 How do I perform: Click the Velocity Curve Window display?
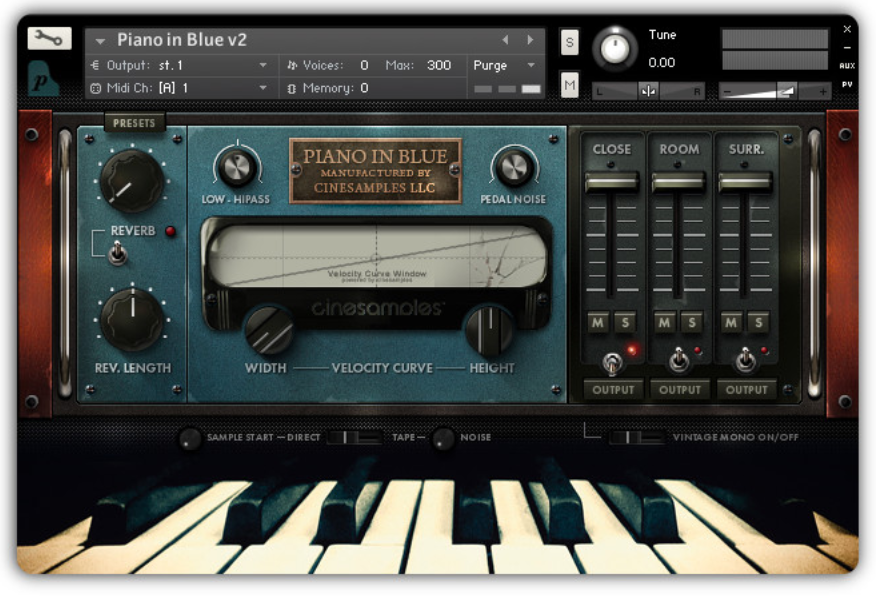[x=376, y=257]
